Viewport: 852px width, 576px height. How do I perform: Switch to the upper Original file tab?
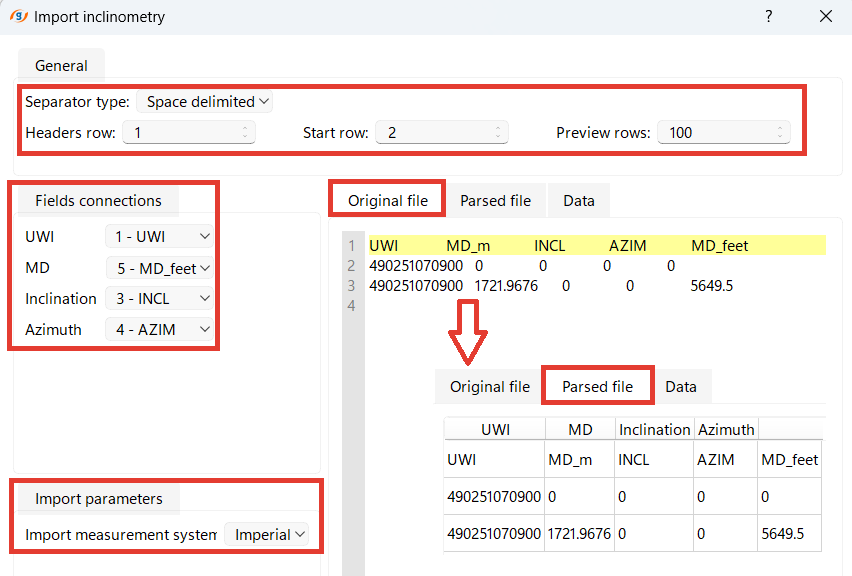coord(388,201)
